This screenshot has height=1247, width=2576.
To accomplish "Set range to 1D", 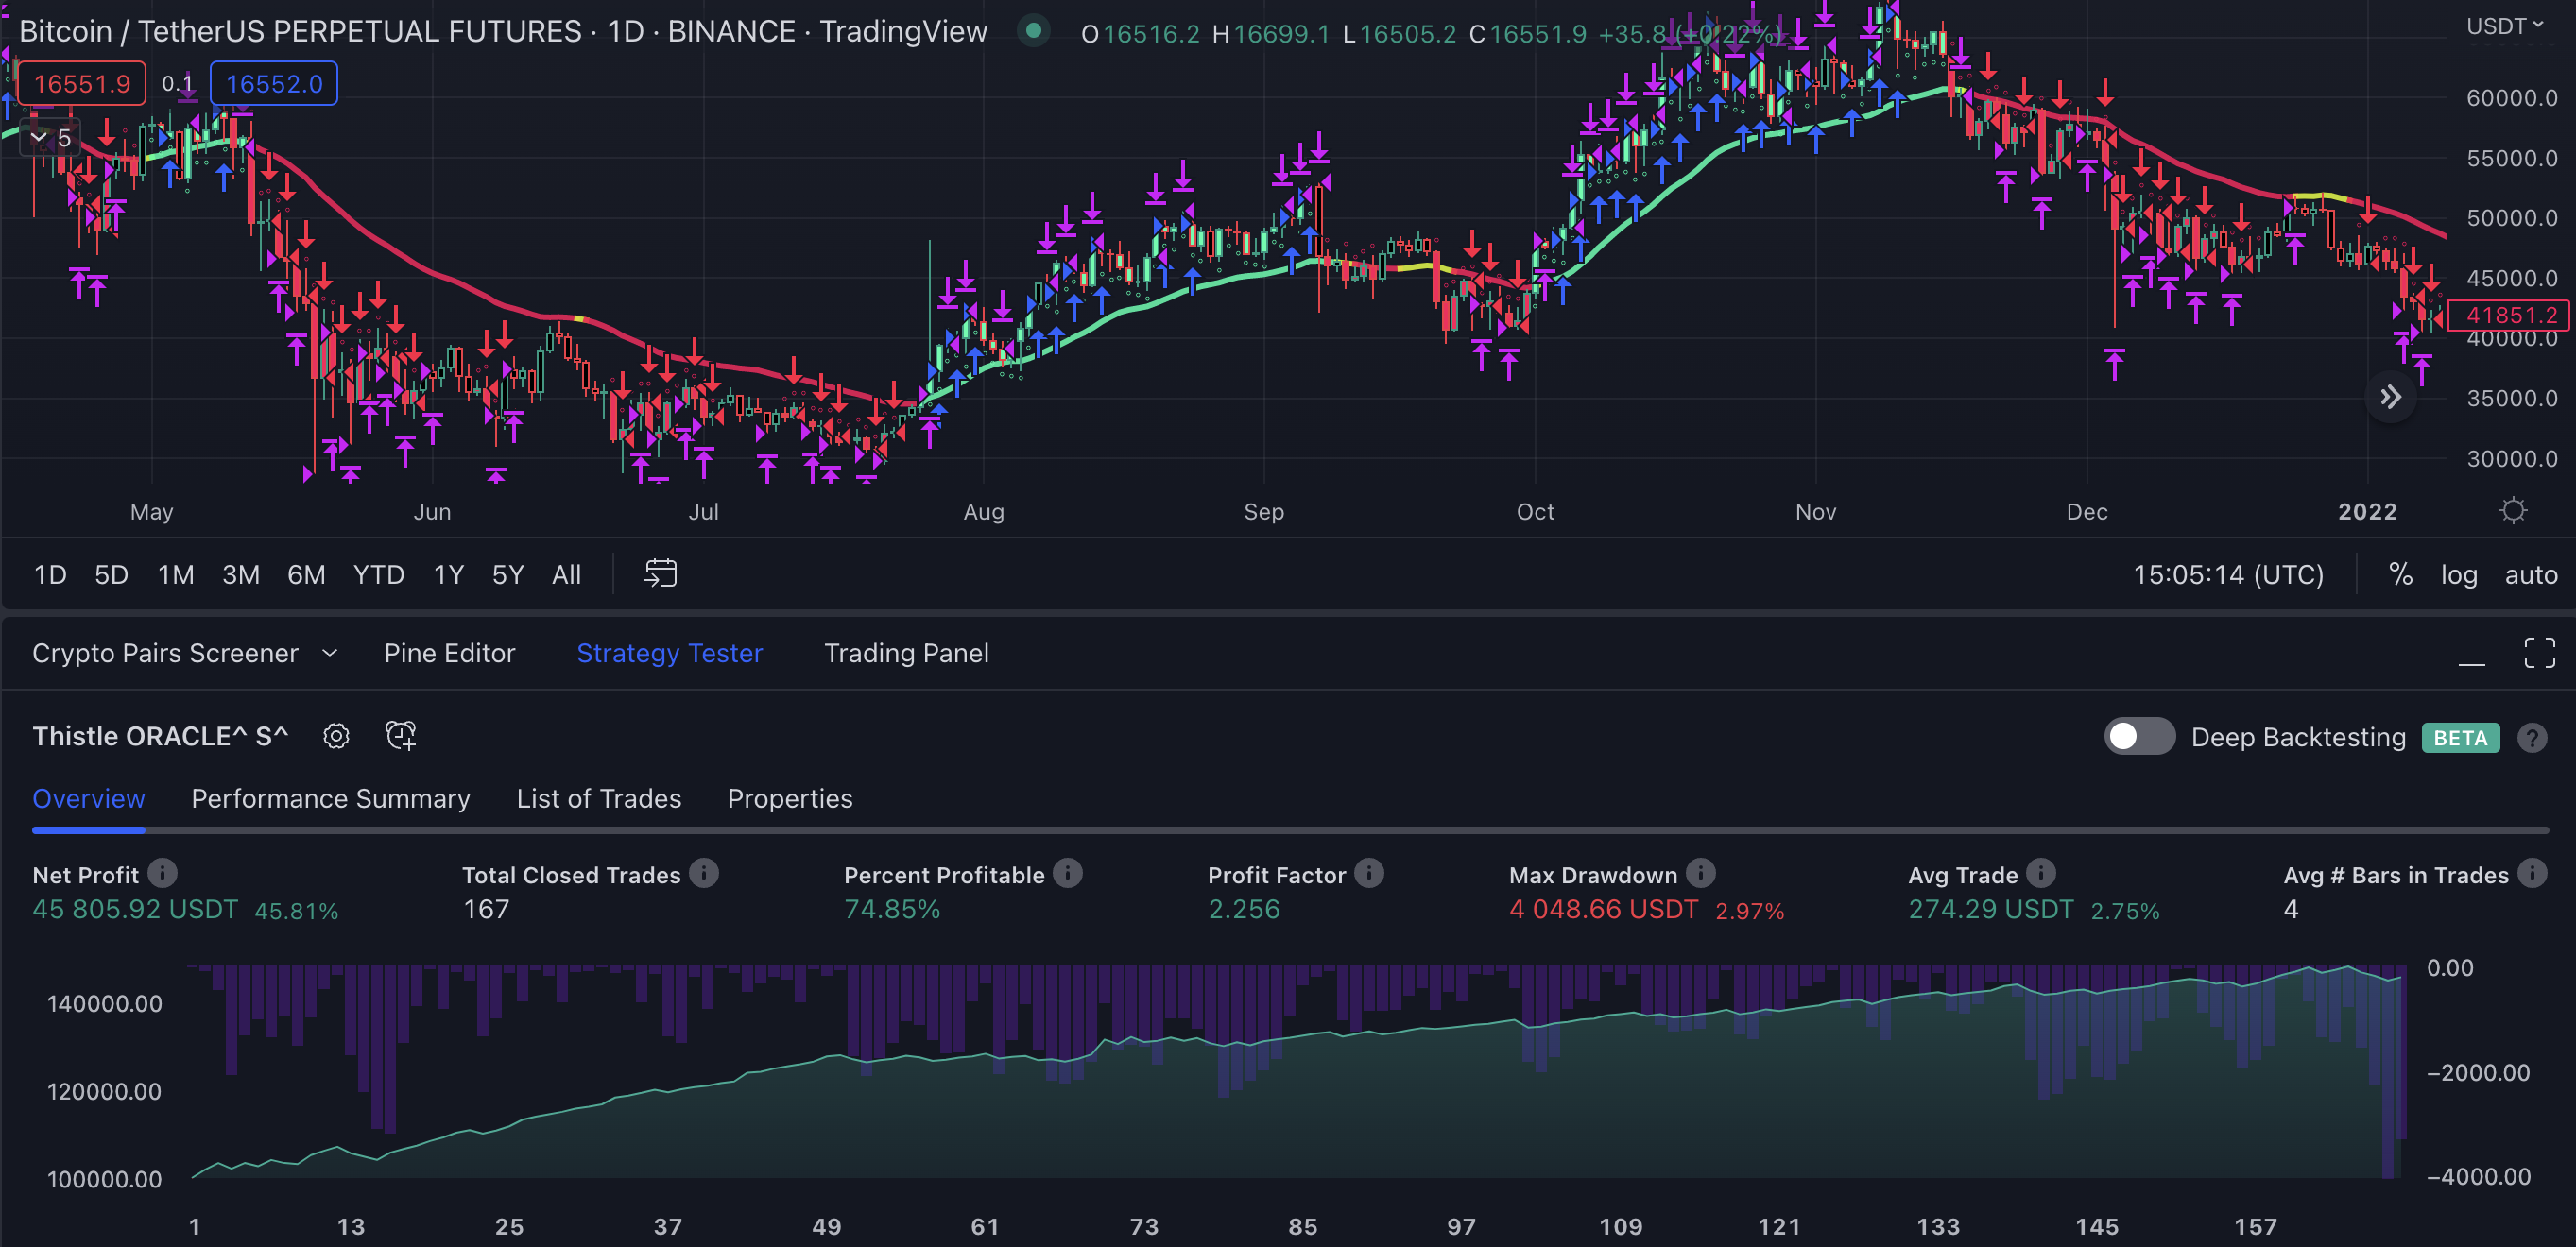I will (50, 574).
